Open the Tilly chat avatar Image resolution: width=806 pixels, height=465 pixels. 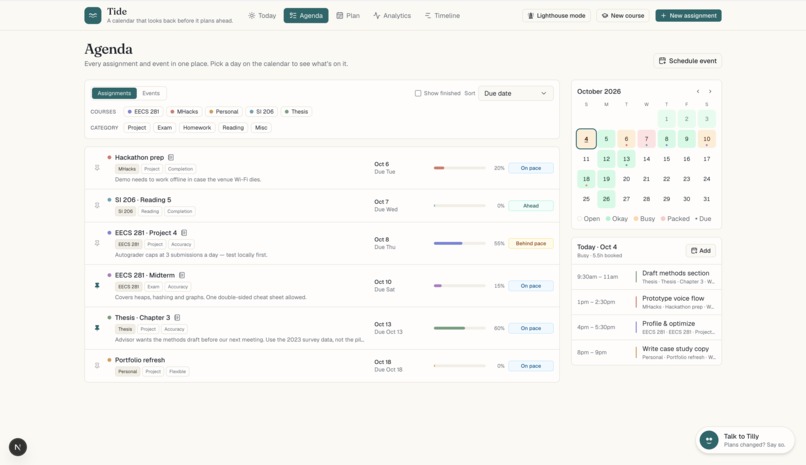coord(709,440)
